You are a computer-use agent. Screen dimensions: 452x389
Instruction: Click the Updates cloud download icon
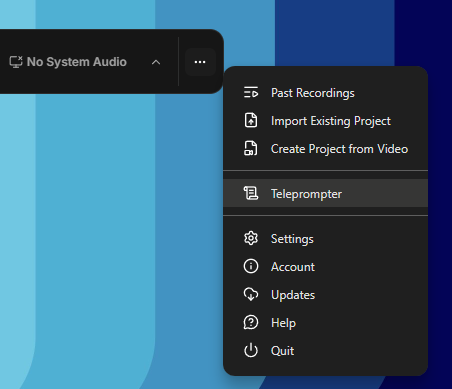(x=251, y=295)
